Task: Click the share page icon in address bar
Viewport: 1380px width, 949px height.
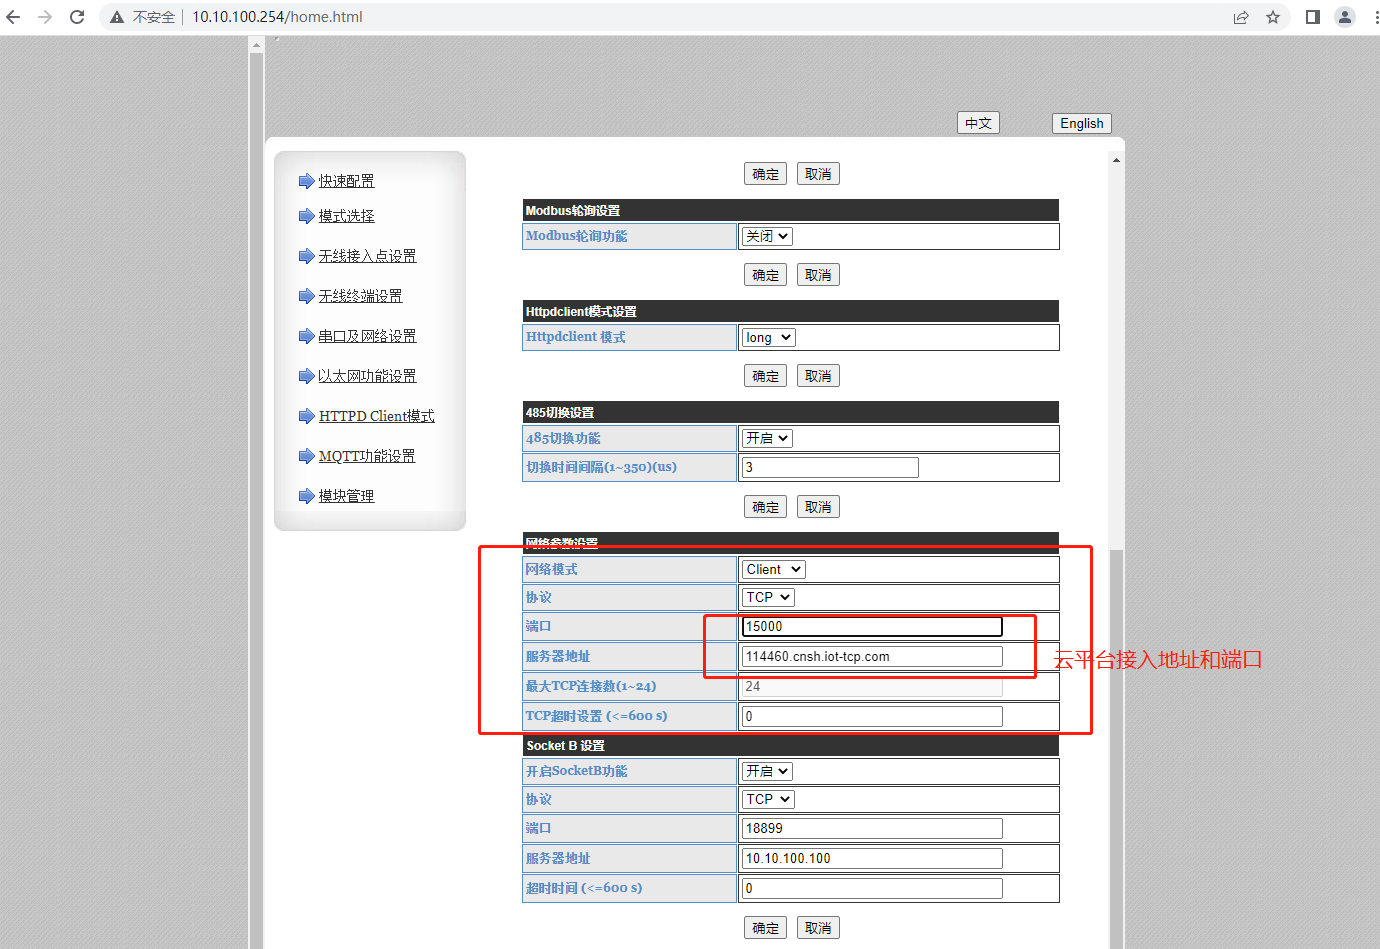Action: click(x=1241, y=17)
